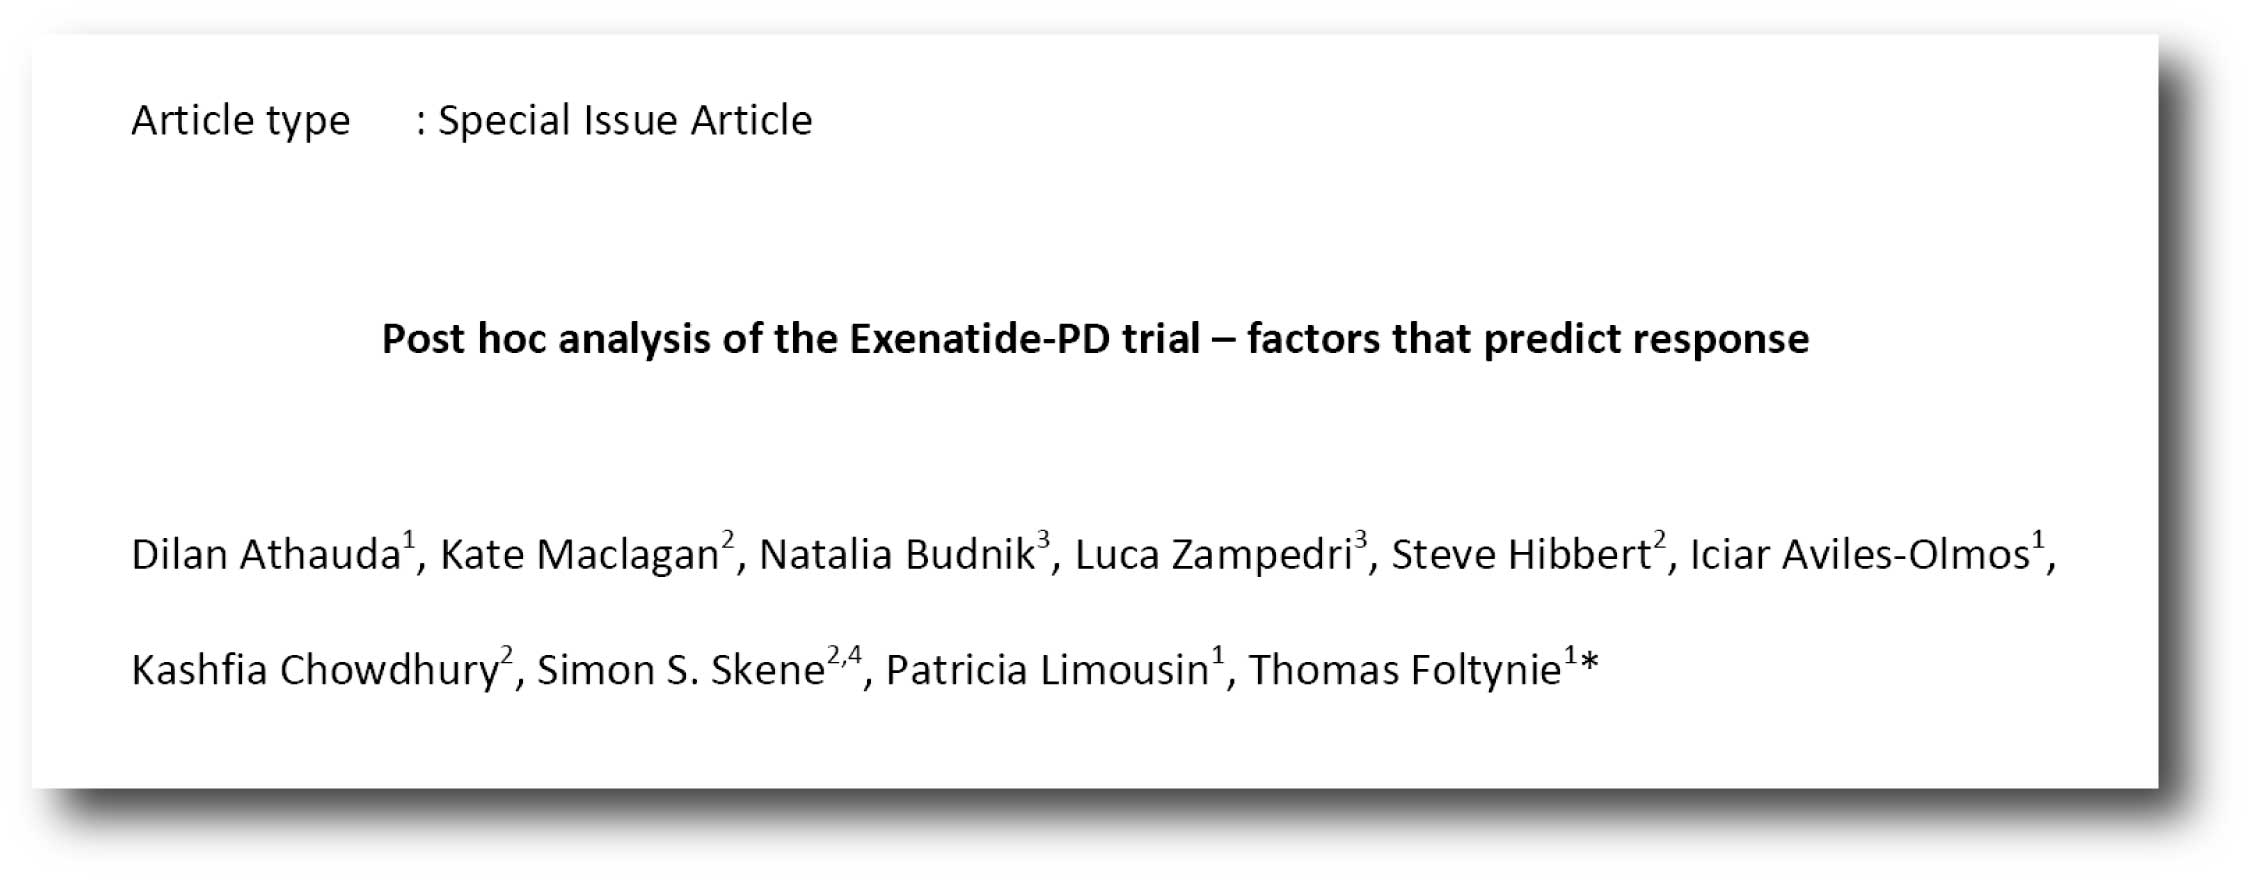
Task: Click superscript 1 after Dilan Athauda
Action: coord(408,541)
